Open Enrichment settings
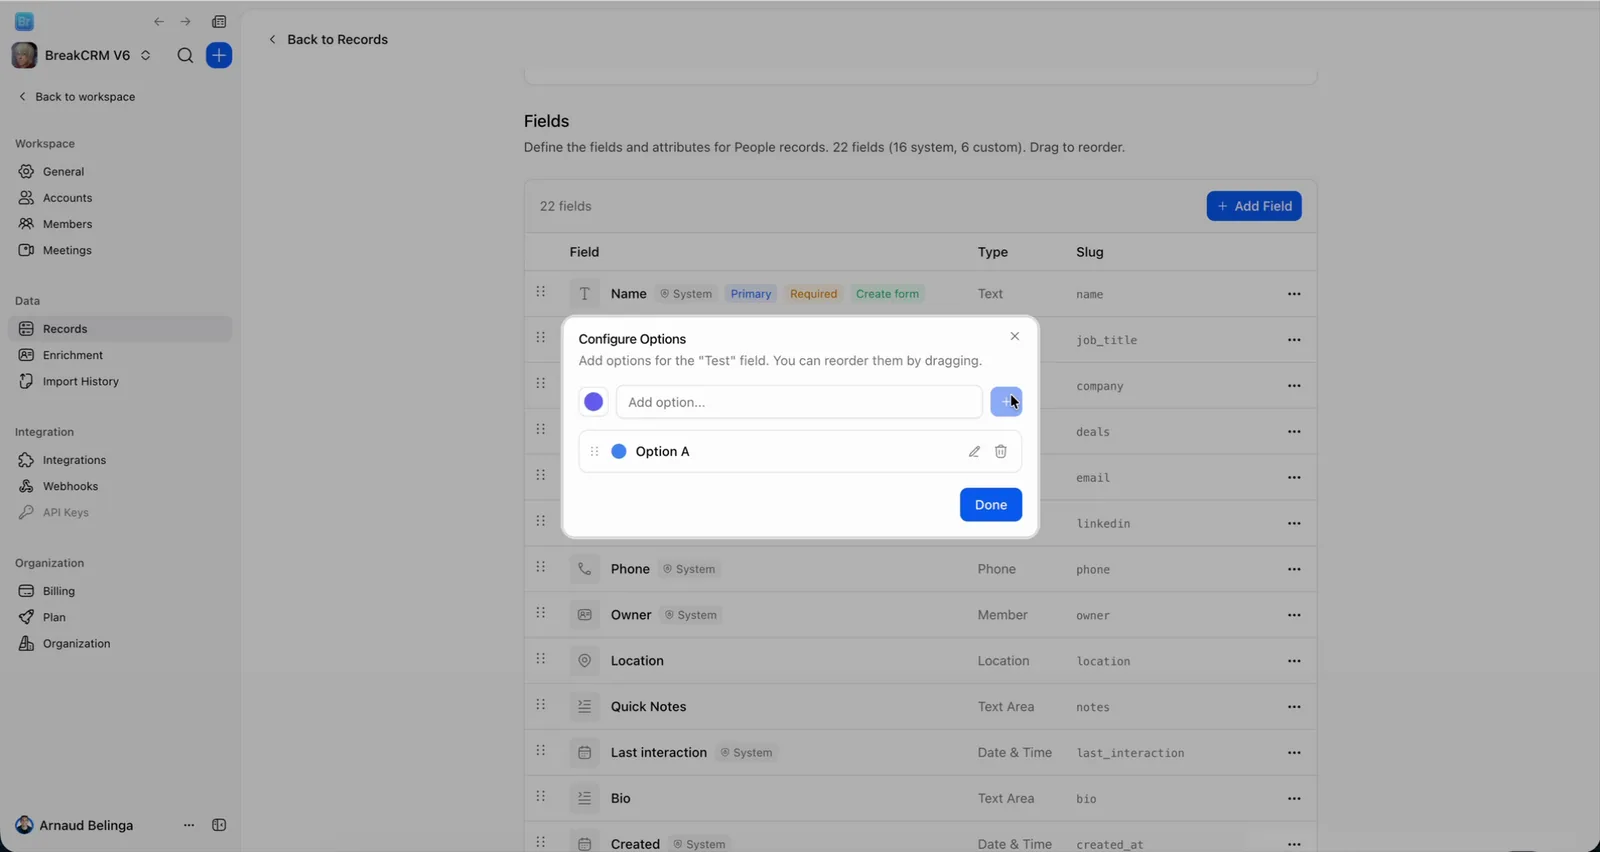Viewport: 1600px width, 852px height. coord(120,355)
